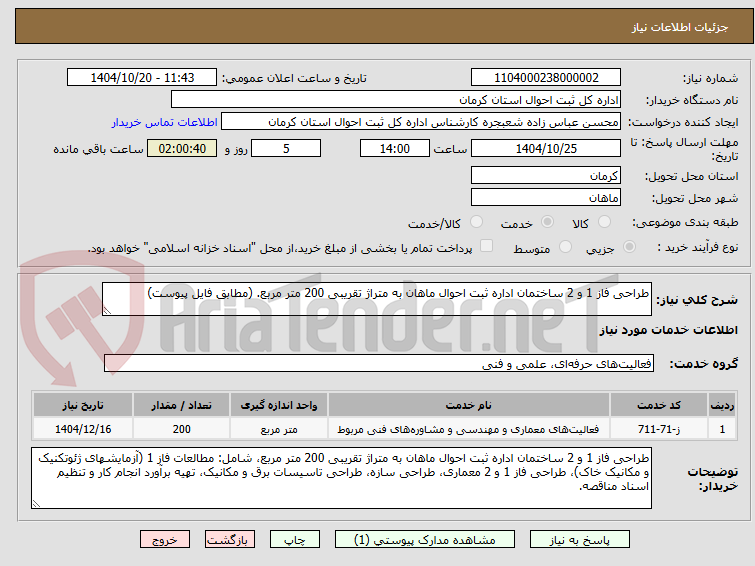Select the جزیی purchase type radio
The height and width of the screenshot is (566, 755).
click(x=629, y=247)
